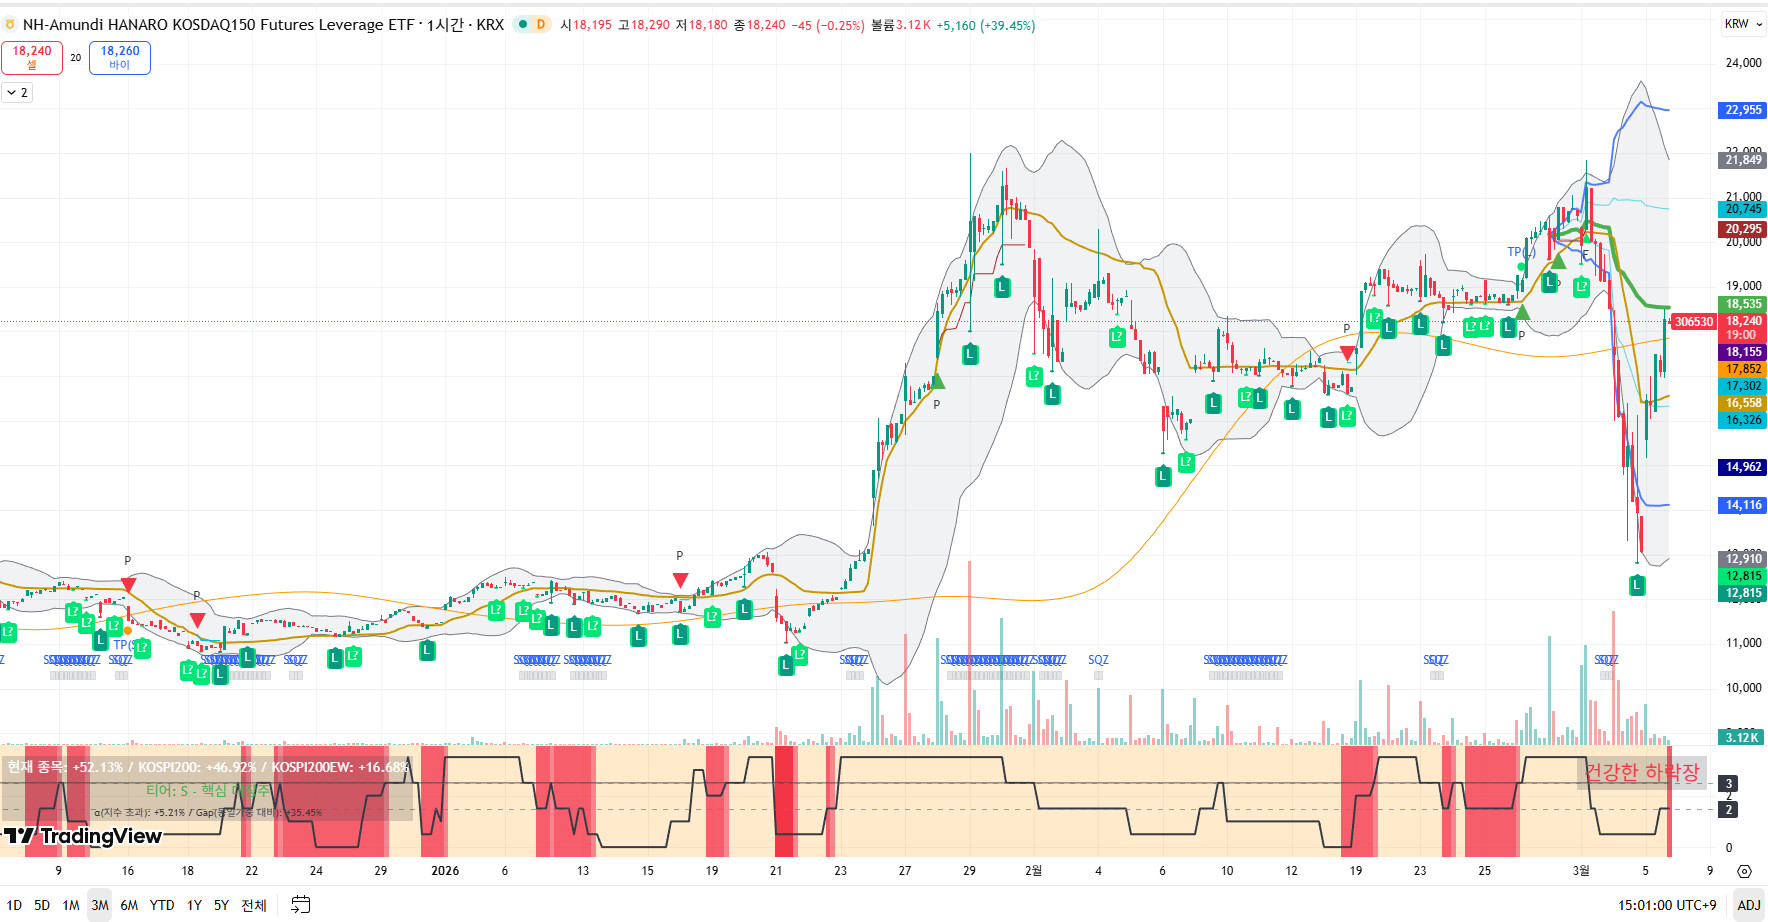1768x922 pixels.
Task: Select the 1M time range
Action: (x=71, y=905)
